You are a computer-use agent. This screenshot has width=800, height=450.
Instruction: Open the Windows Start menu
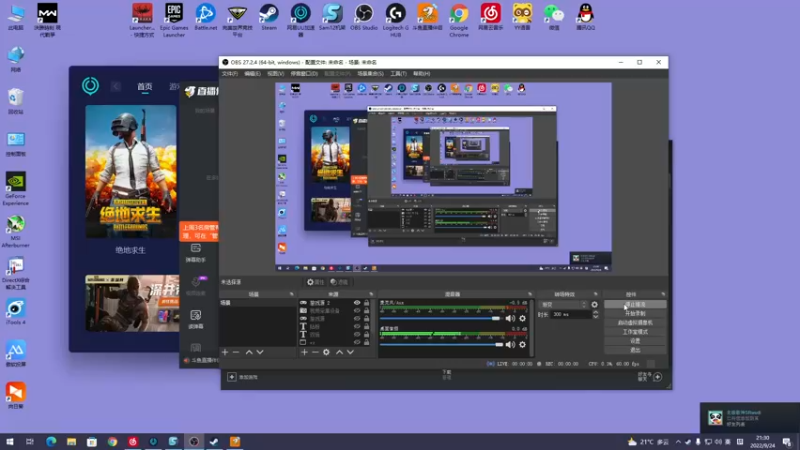pyautogui.click(x=10, y=442)
